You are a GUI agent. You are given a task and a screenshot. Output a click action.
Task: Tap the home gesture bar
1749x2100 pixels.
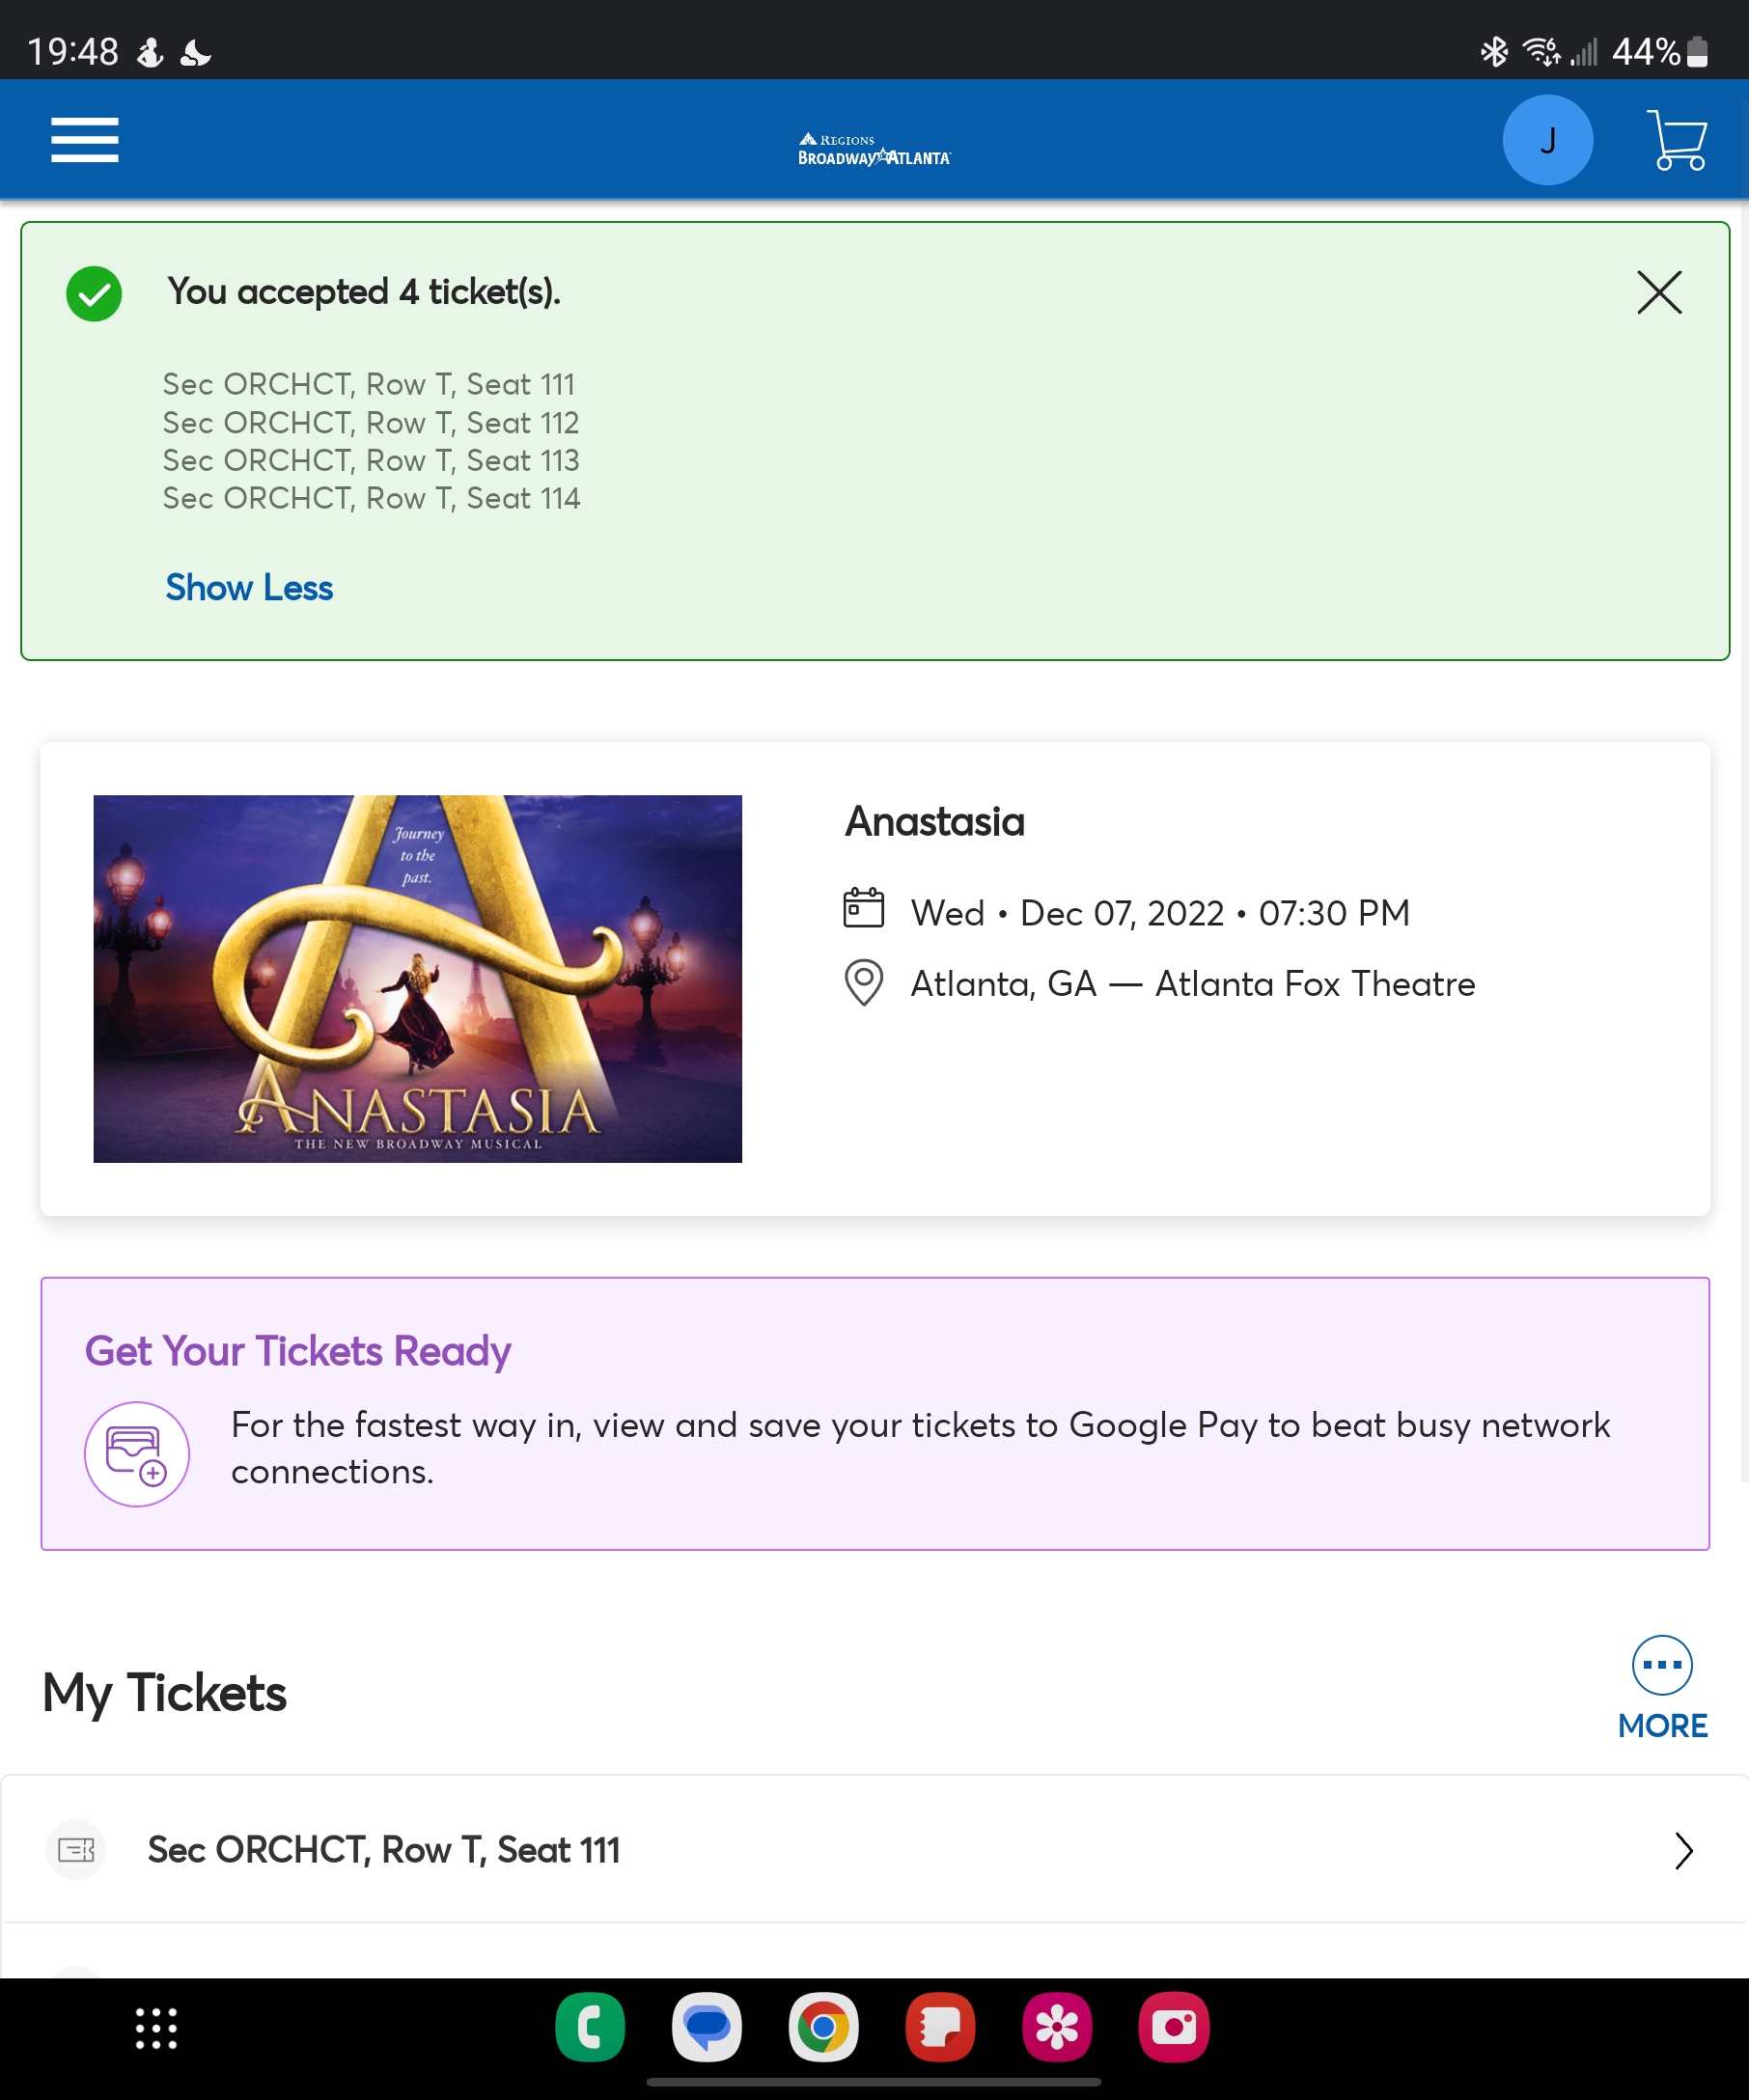pyautogui.click(x=874, y=2082)
